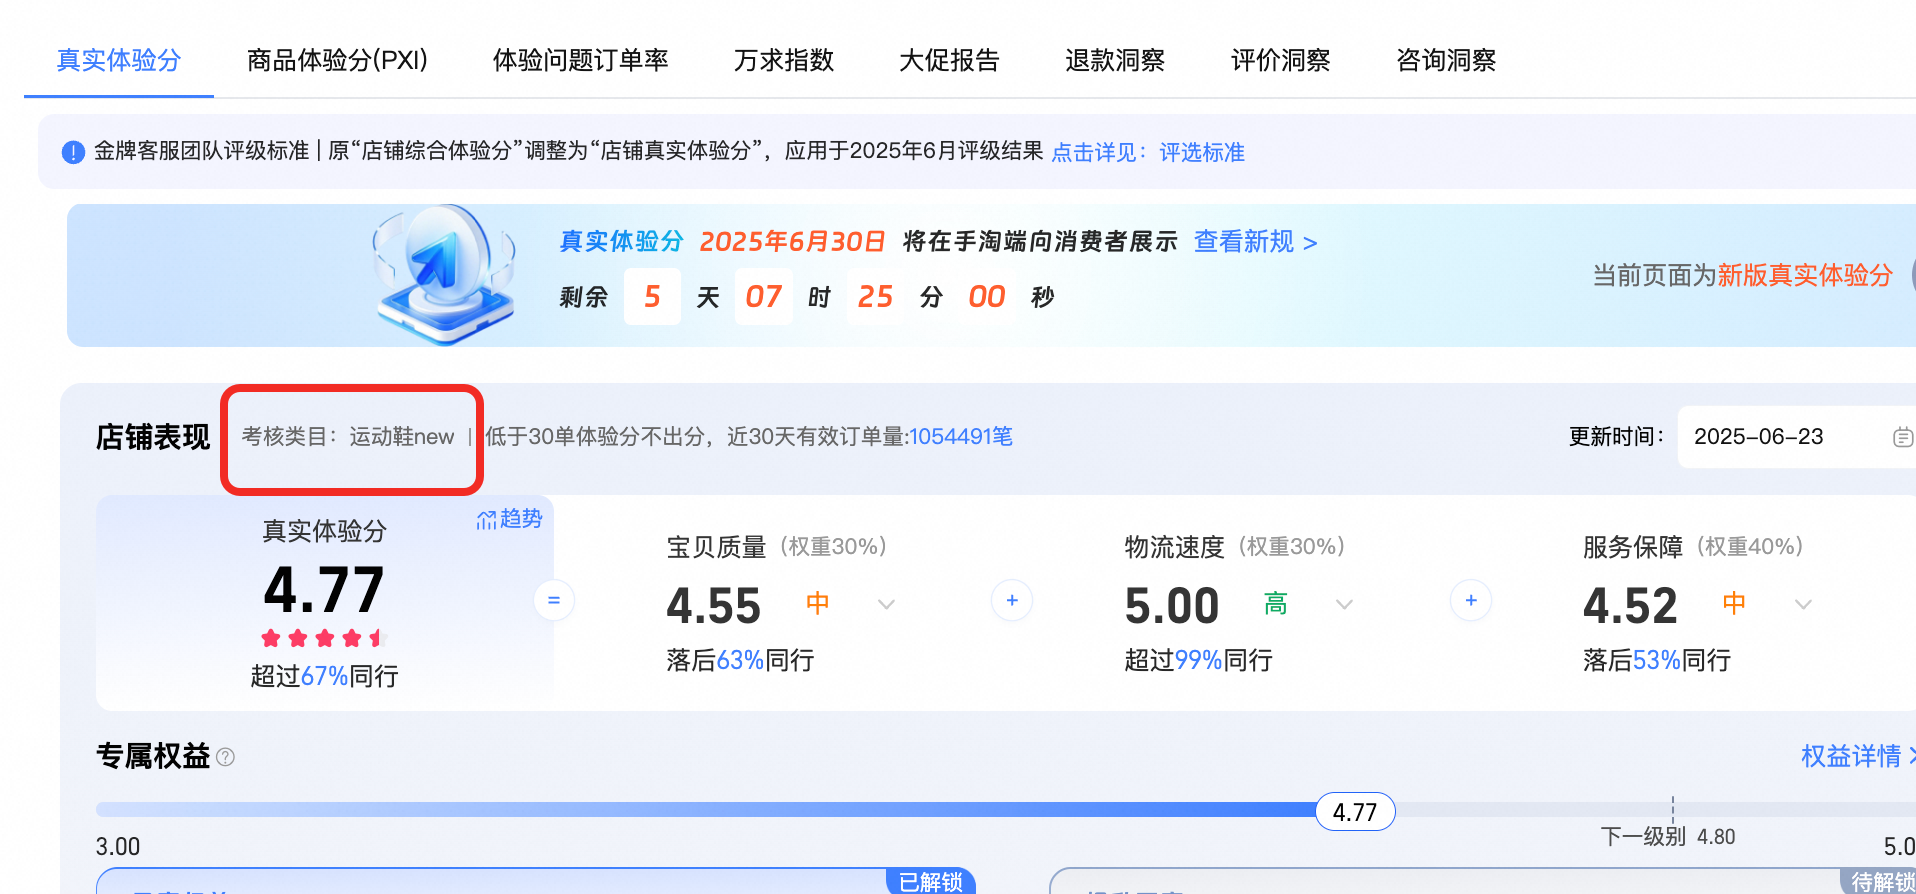Click the 5.00 物流速度 score

point(1172,606)
